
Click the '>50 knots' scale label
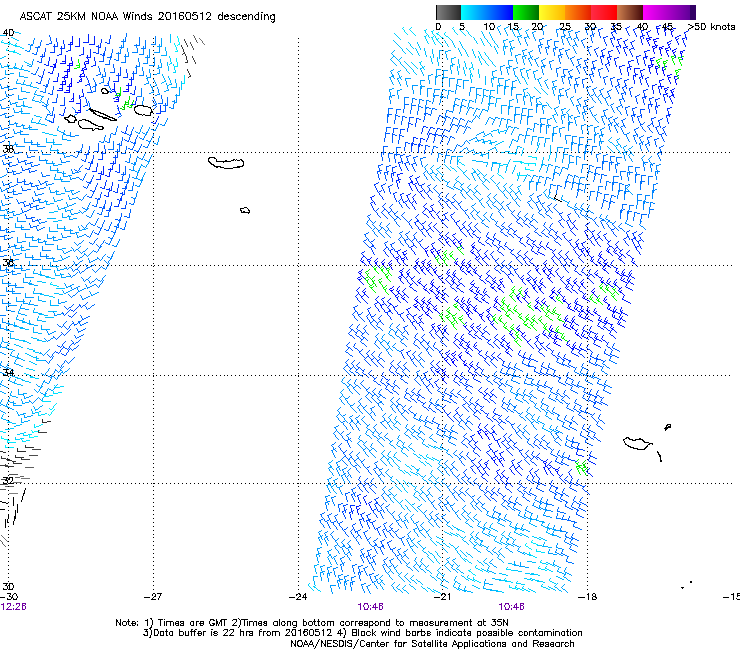[x=712, y=27]
